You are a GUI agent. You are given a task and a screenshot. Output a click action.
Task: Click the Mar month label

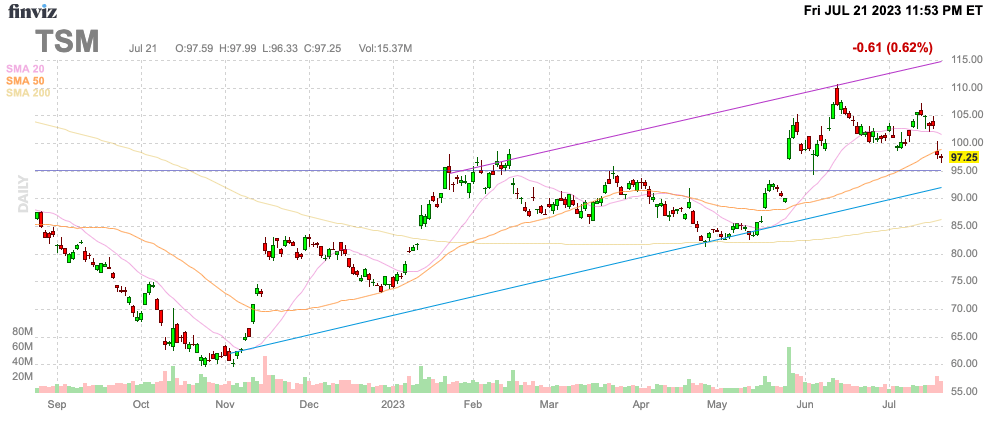pyautogui.click(x=550, y=404)
